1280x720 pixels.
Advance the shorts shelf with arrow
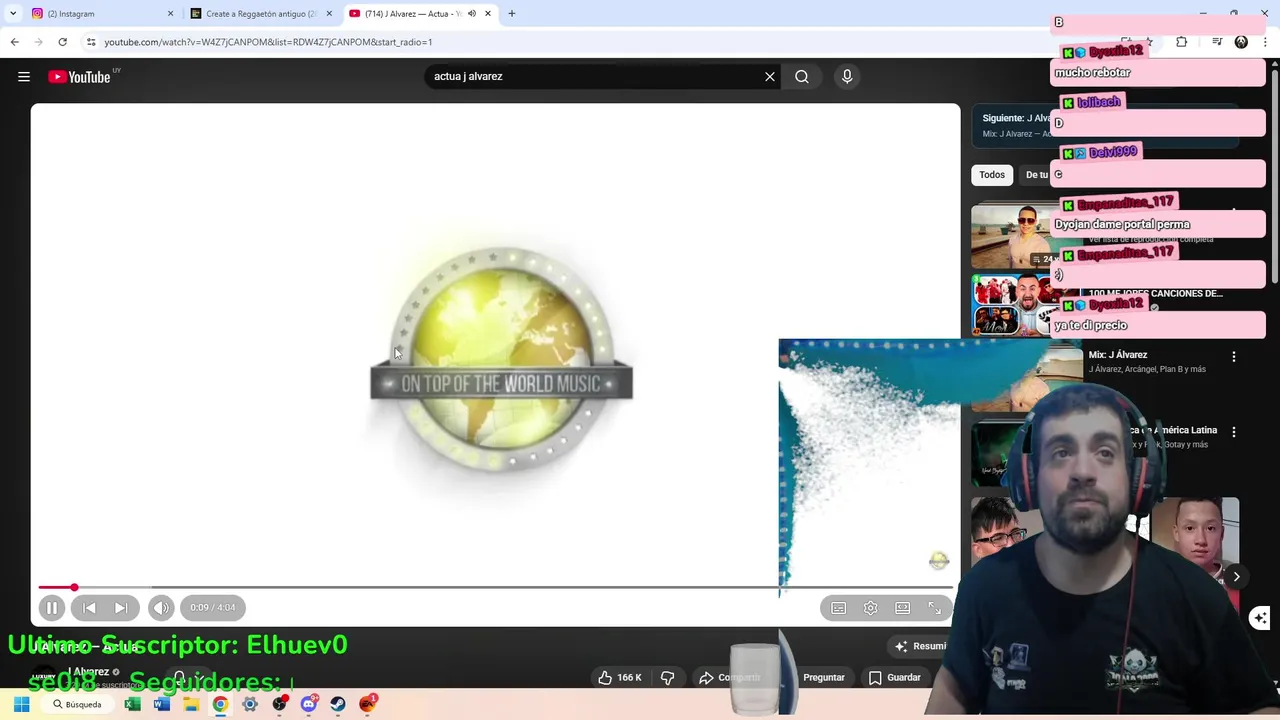click(x=1236, y=577)
